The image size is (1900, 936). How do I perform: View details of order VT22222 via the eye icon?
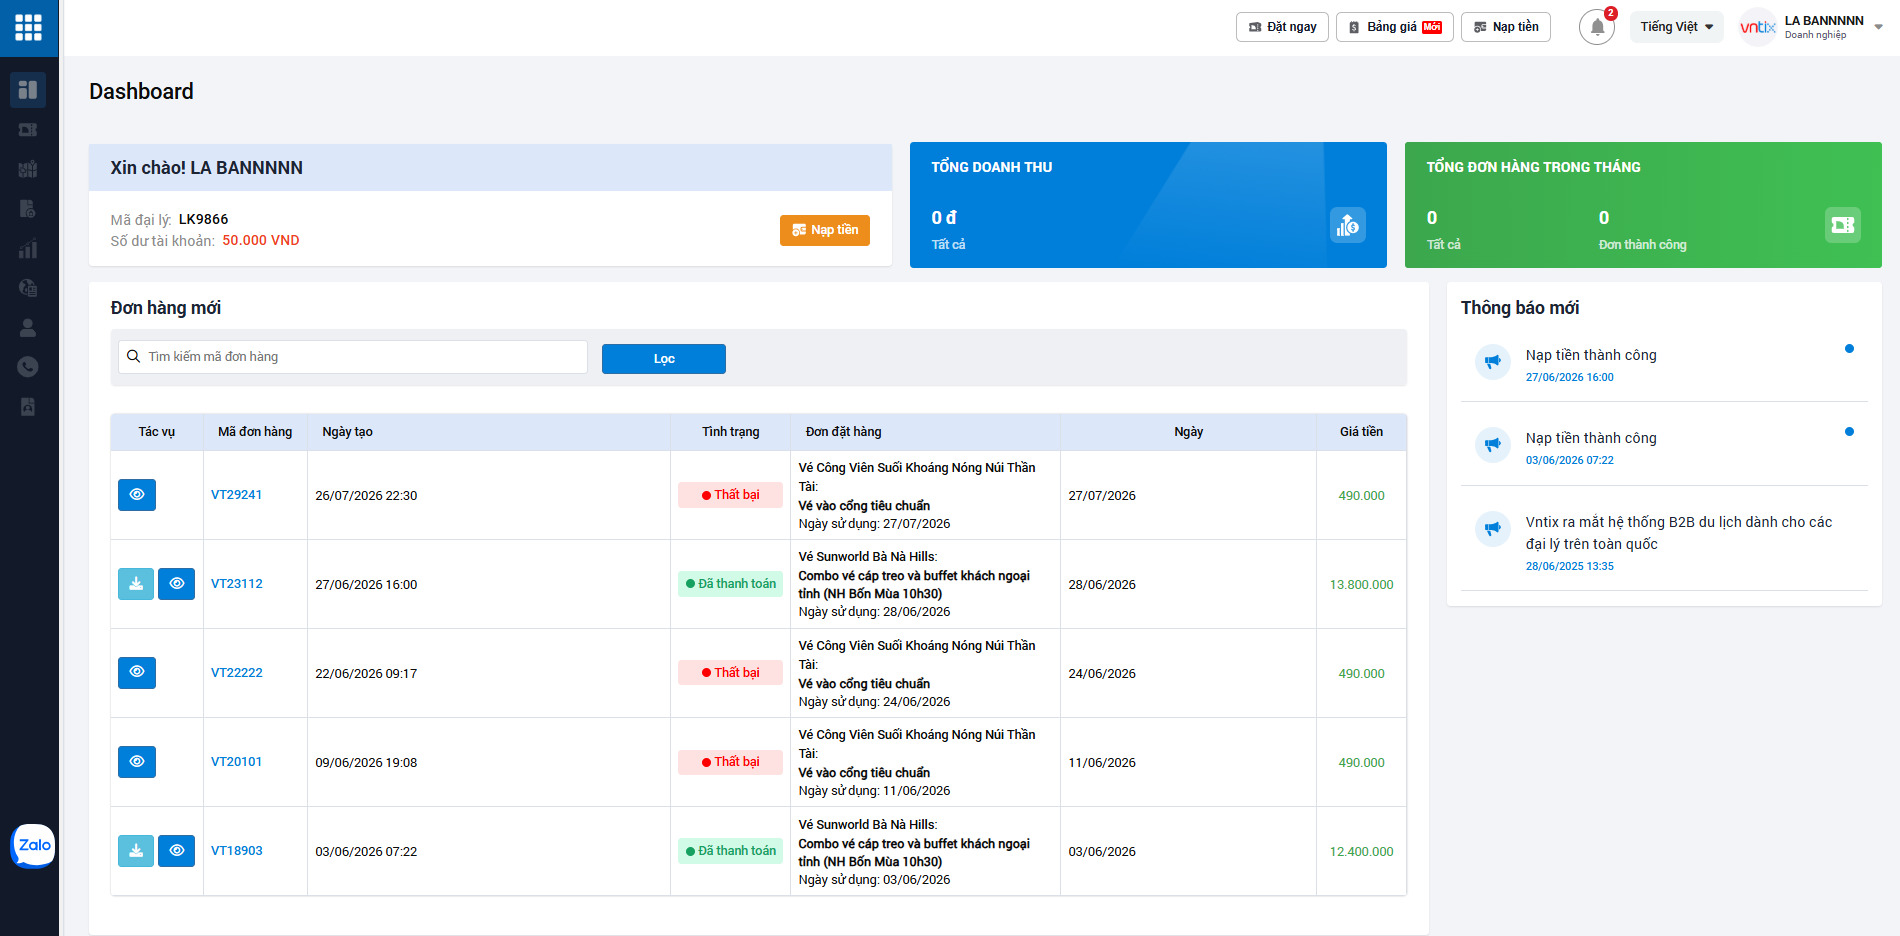tap(137, 672)
